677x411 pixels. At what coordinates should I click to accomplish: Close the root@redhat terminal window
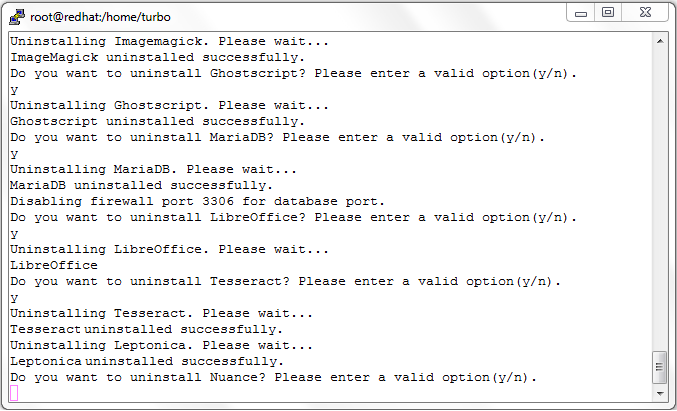[x=645, y=13]
